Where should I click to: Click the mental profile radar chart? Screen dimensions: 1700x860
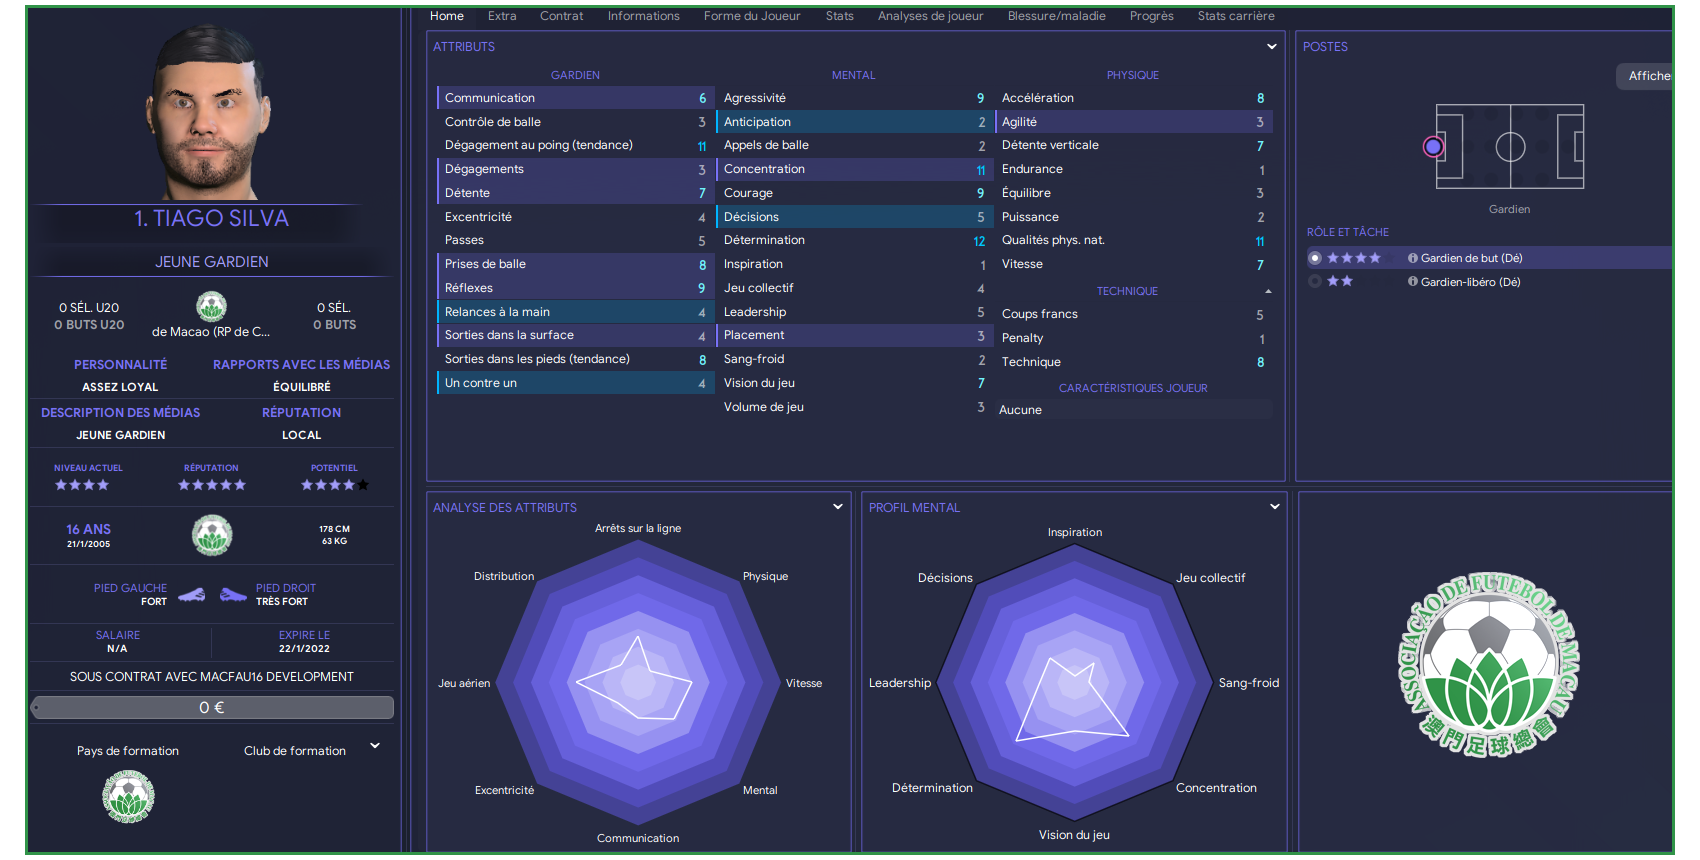1074,683
